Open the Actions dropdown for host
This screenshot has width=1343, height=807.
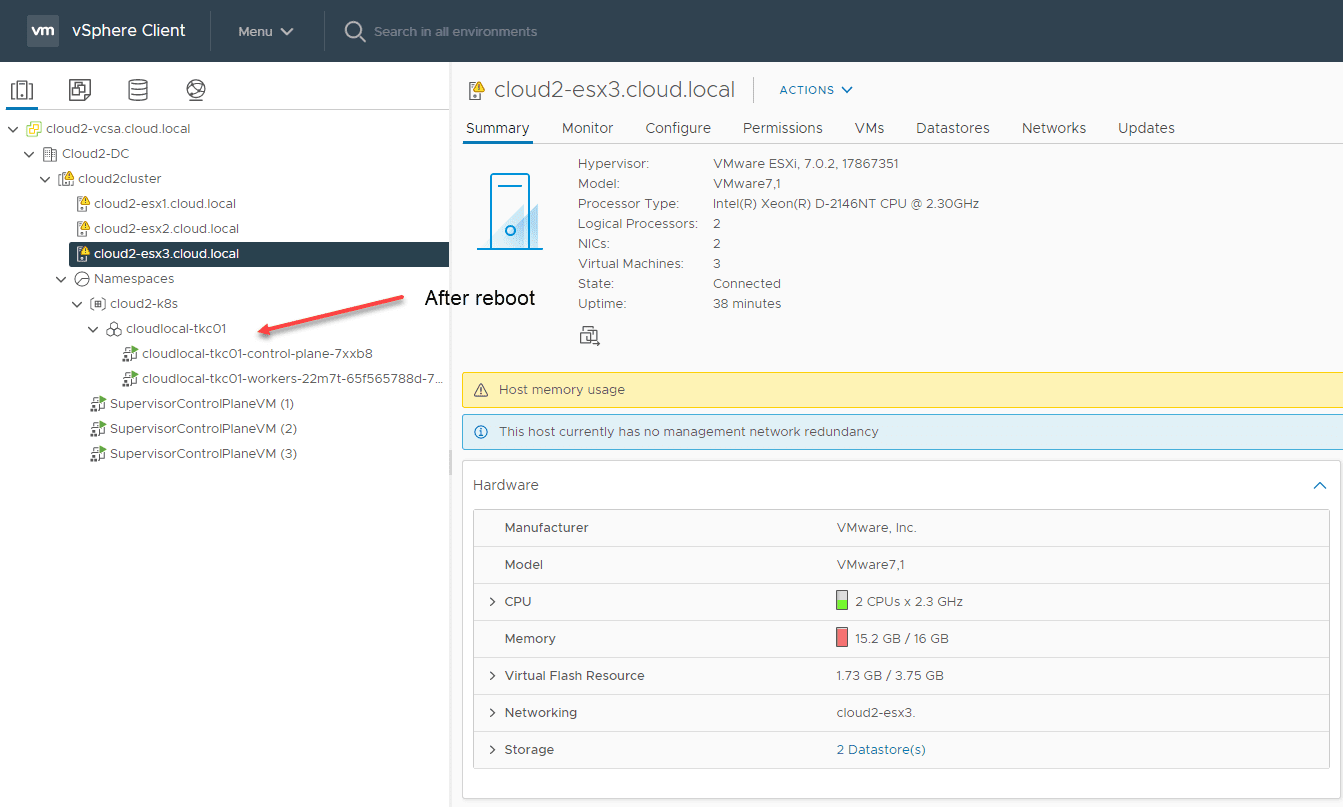point(816,90)
